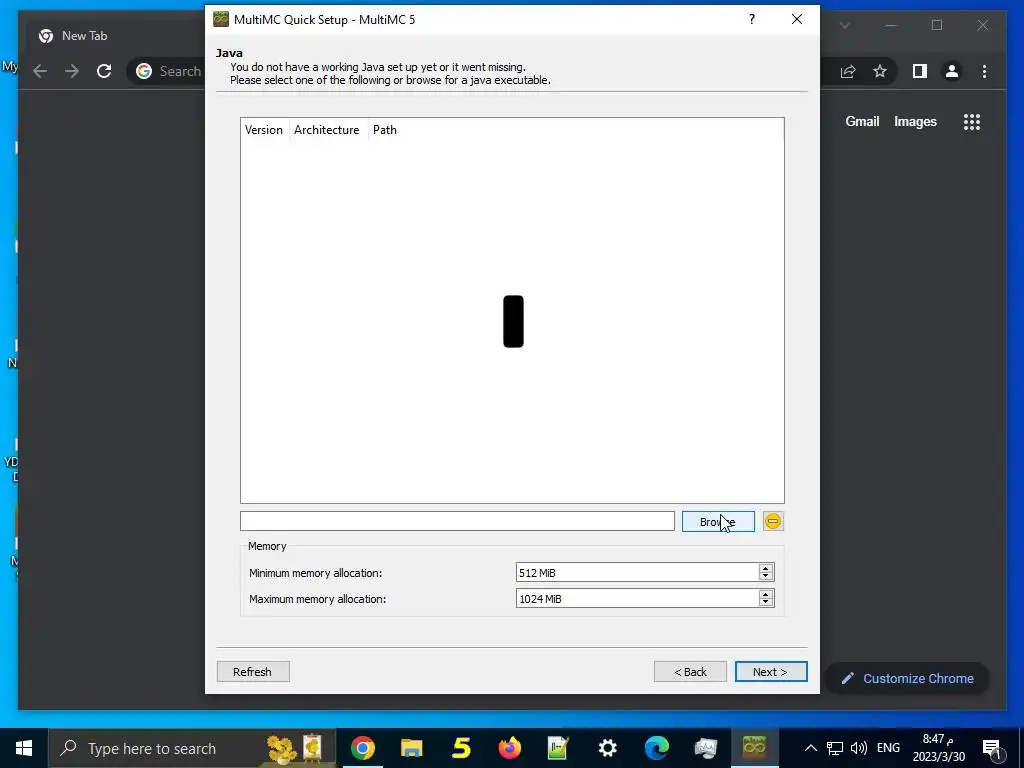Viewport: 1024px width, 768px height.
Task: Click the network icon in system tray
Action: pyautogui.click(x=835, y=748)
